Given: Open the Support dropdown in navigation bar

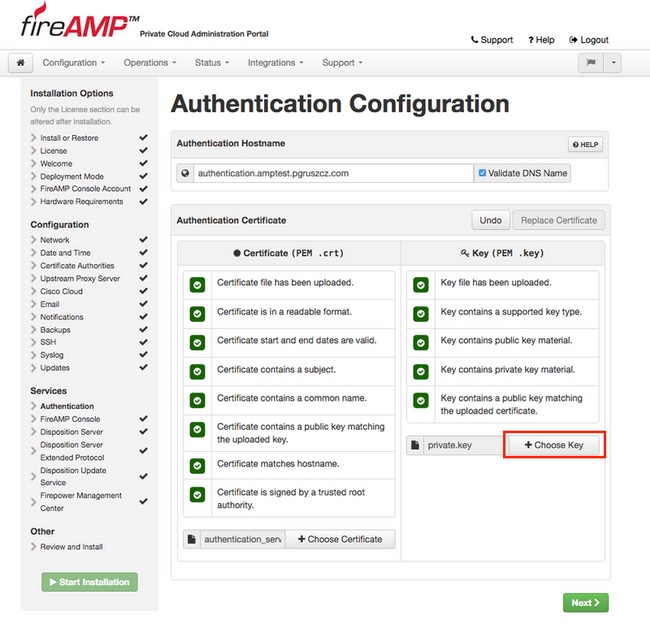Looking at the screenshot, I should point(342,63).
